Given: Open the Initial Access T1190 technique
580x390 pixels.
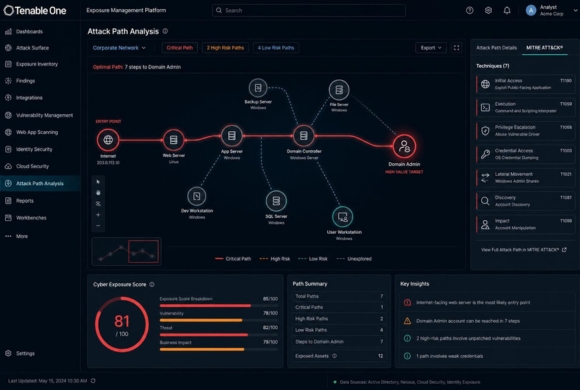Looking at the screenshot, I should [x=525, y=84].
